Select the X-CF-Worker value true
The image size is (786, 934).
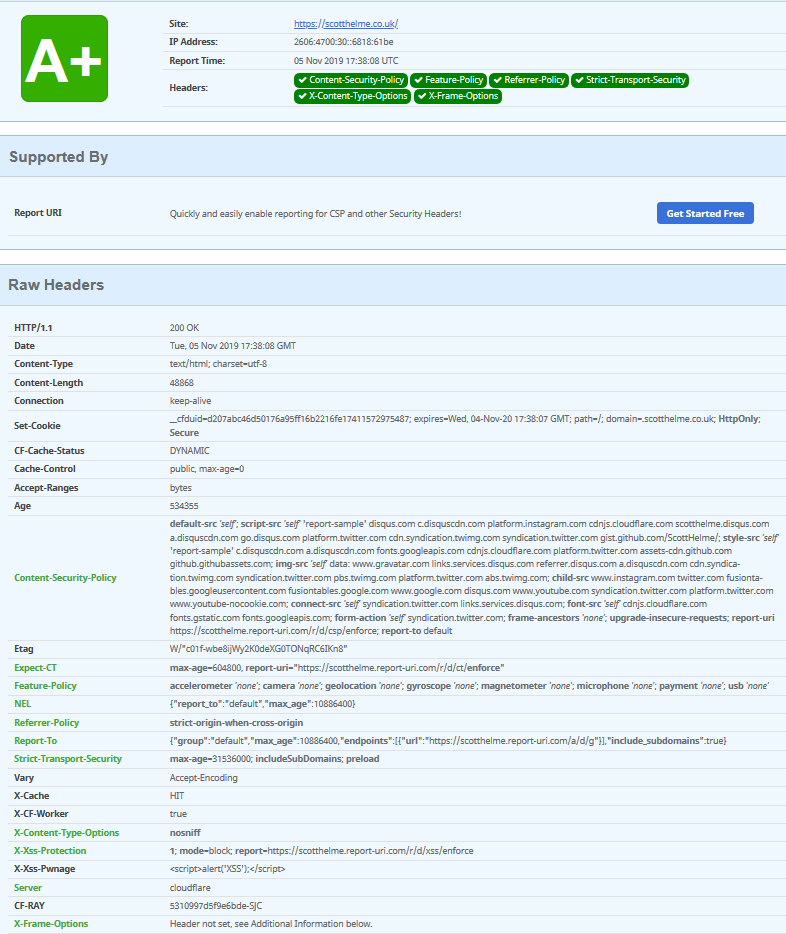178,814
